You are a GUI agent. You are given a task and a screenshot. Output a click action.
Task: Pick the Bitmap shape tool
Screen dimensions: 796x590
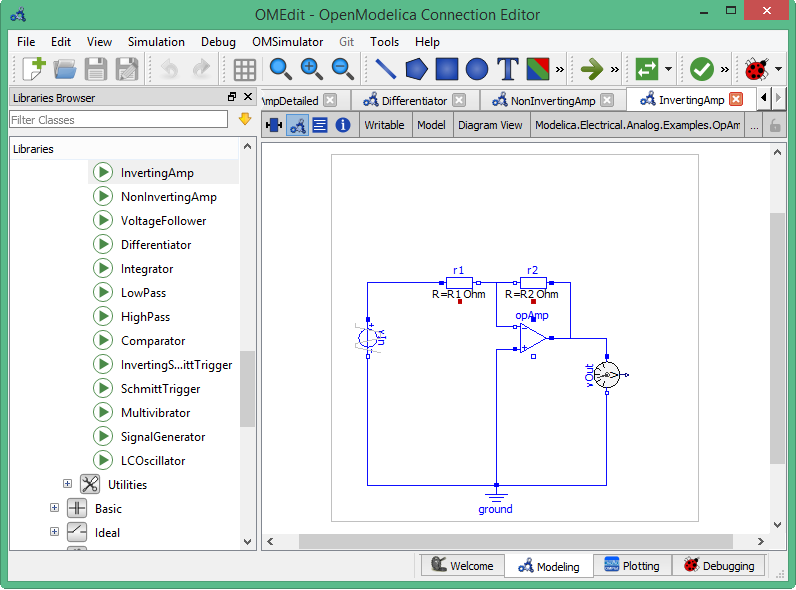pos(538,69)
